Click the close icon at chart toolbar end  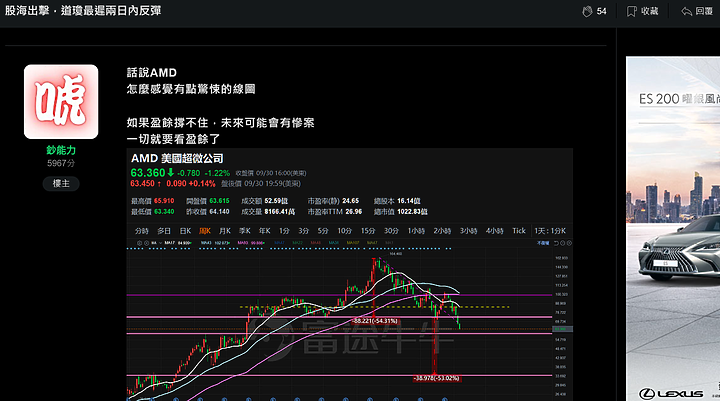coord(569,243)
